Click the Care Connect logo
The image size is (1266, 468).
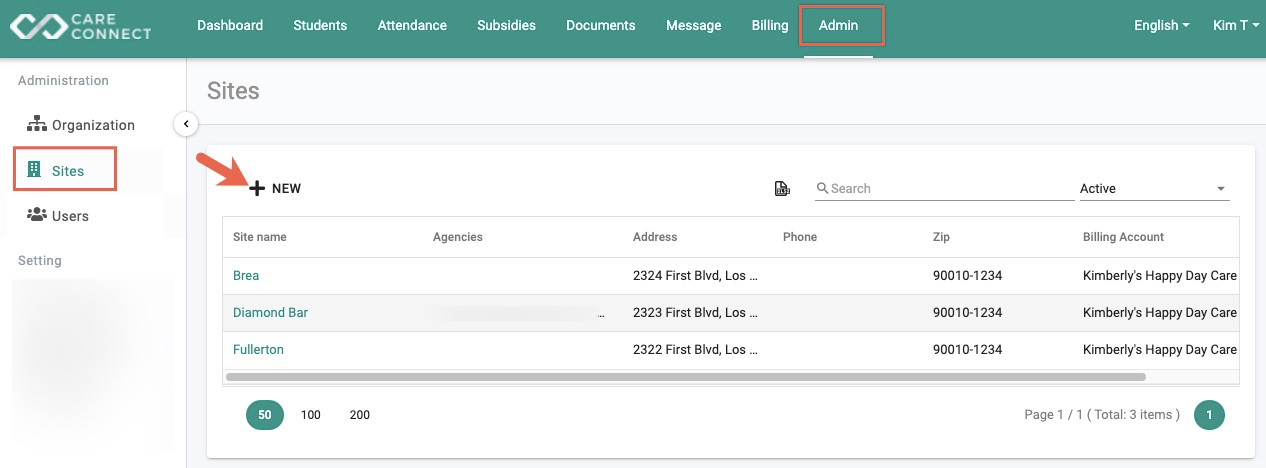click(x=81, y=26)
